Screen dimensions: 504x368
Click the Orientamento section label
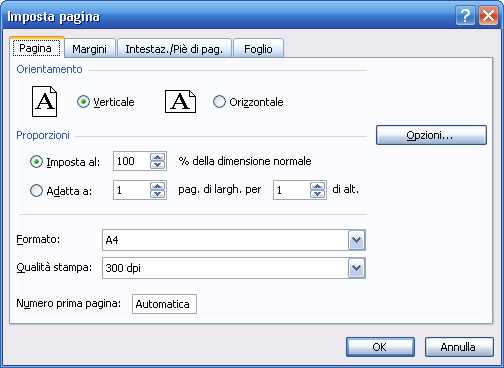[x=49, y=69]
